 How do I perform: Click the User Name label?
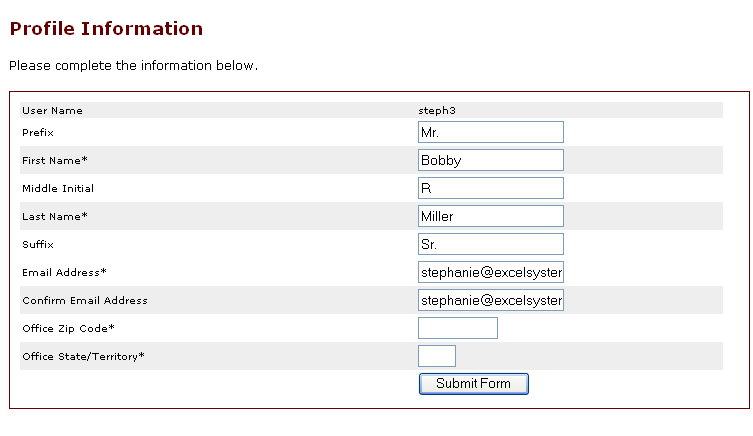point(52,110)
